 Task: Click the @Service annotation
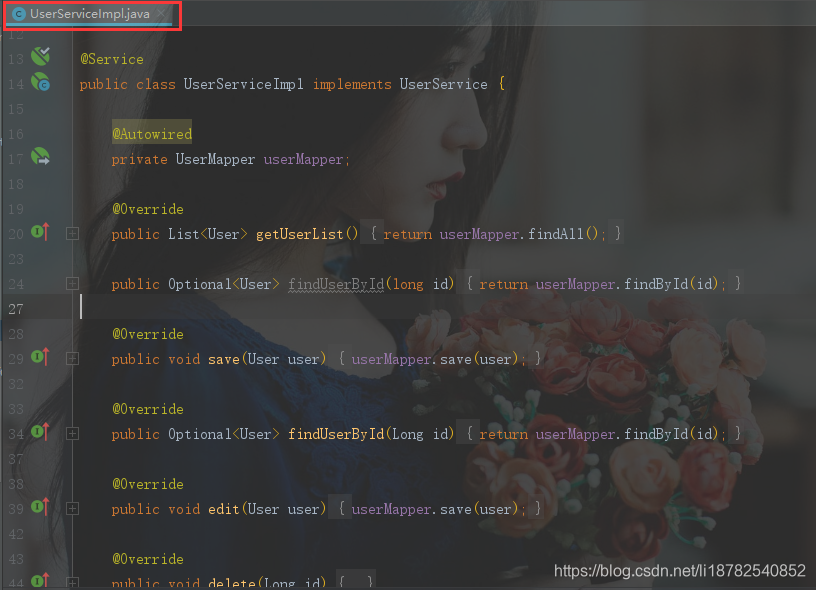click(112, 59)
